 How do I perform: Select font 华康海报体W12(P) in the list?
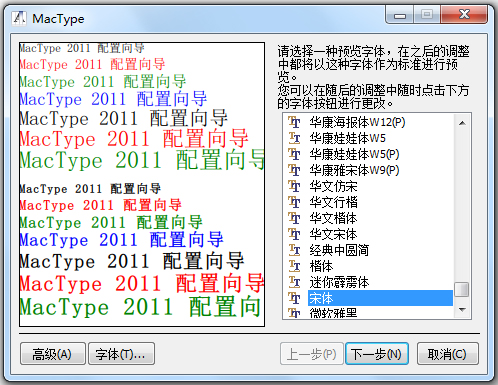357,122
